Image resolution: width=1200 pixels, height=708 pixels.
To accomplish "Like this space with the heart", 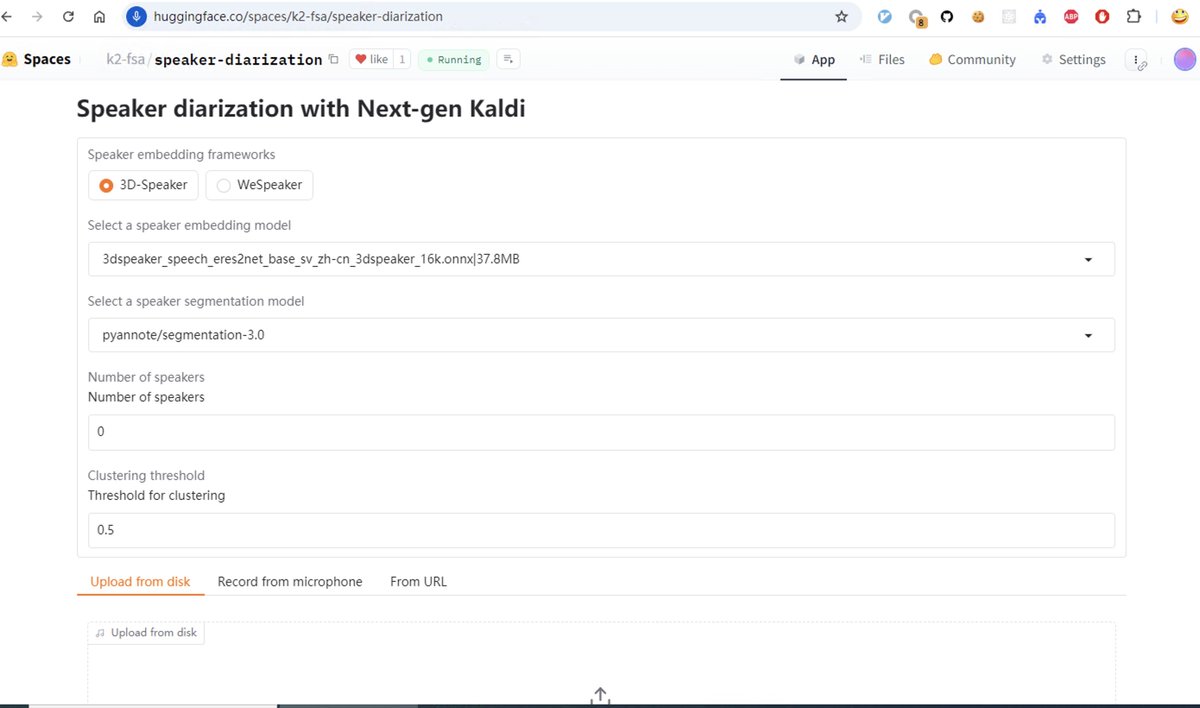I will pos(372,59).
